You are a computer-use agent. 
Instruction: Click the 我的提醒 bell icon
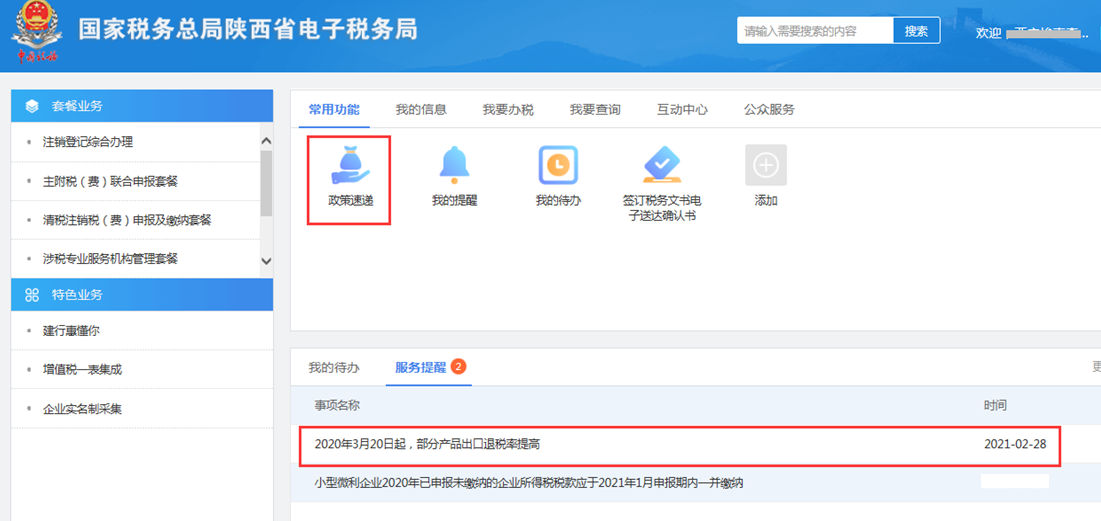point(454,165)
